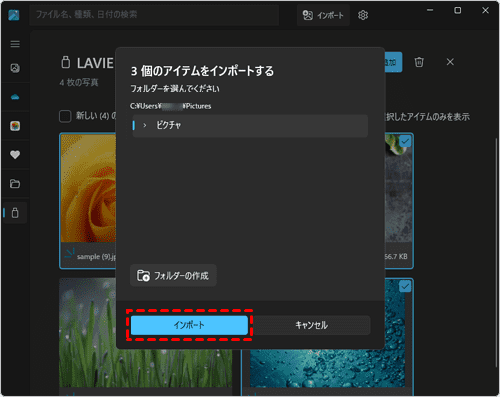Viewport: 500px width, 397px height.
Task: Click the blue インポート confirm button
Action: [189, 325]
